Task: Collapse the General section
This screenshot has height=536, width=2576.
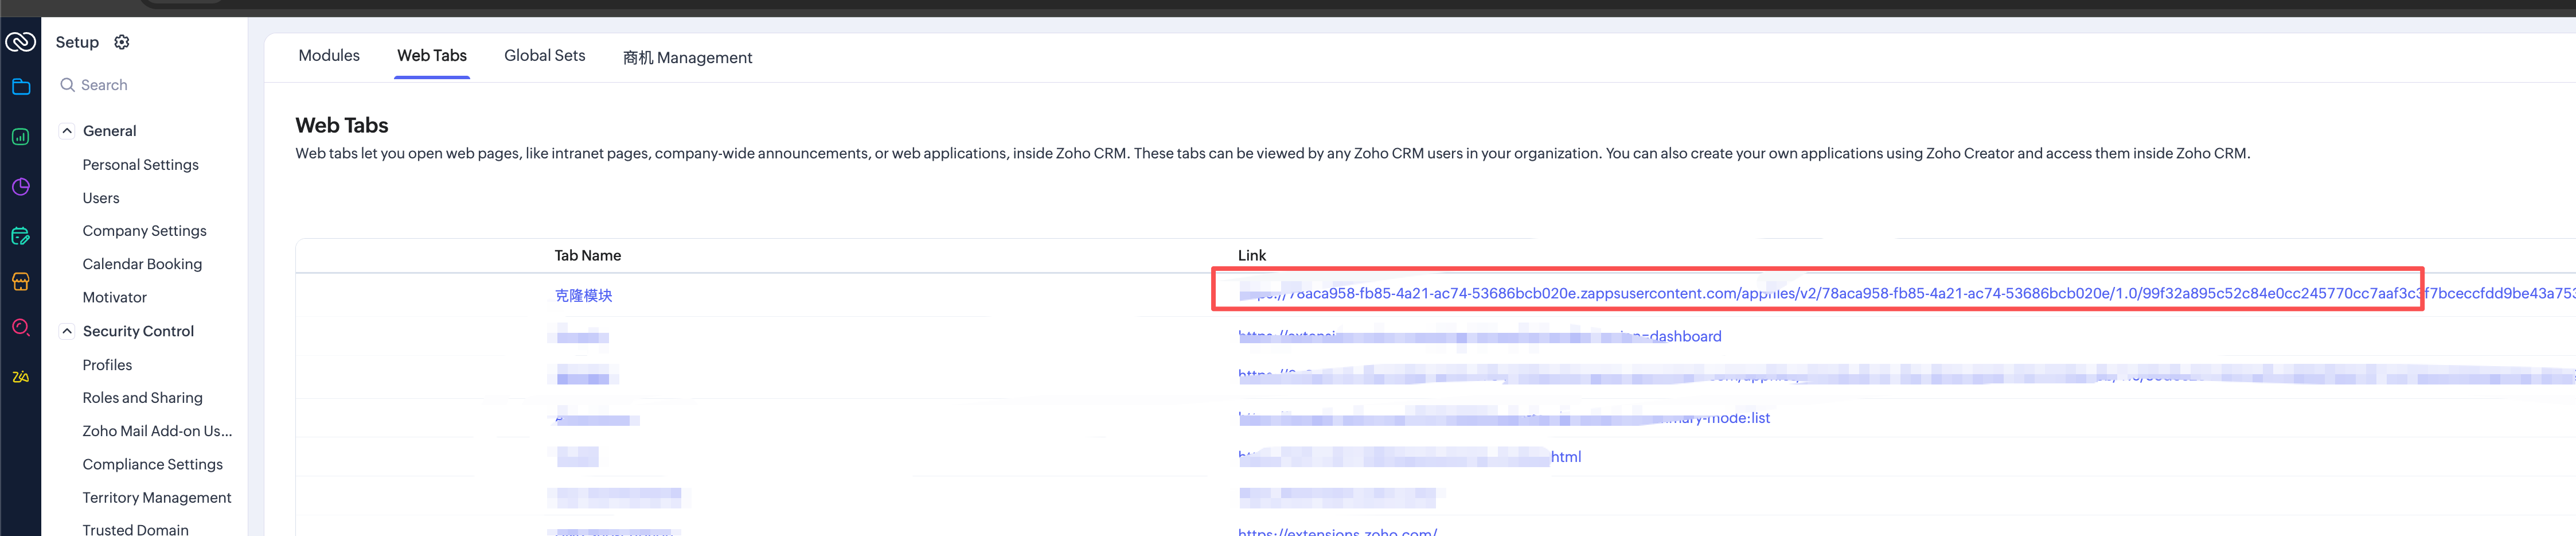Action: tap(67, 131)
